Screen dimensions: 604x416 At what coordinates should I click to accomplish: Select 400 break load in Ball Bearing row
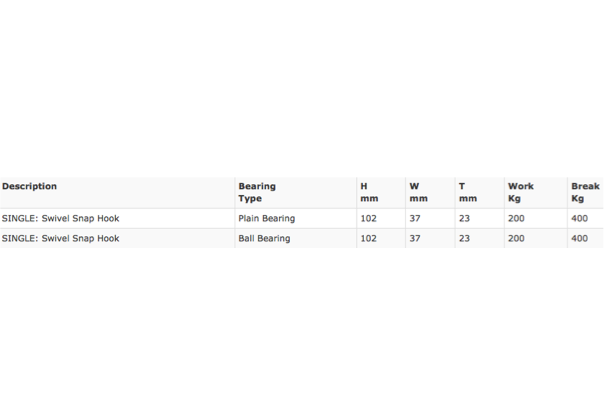[x=579, y=238]
